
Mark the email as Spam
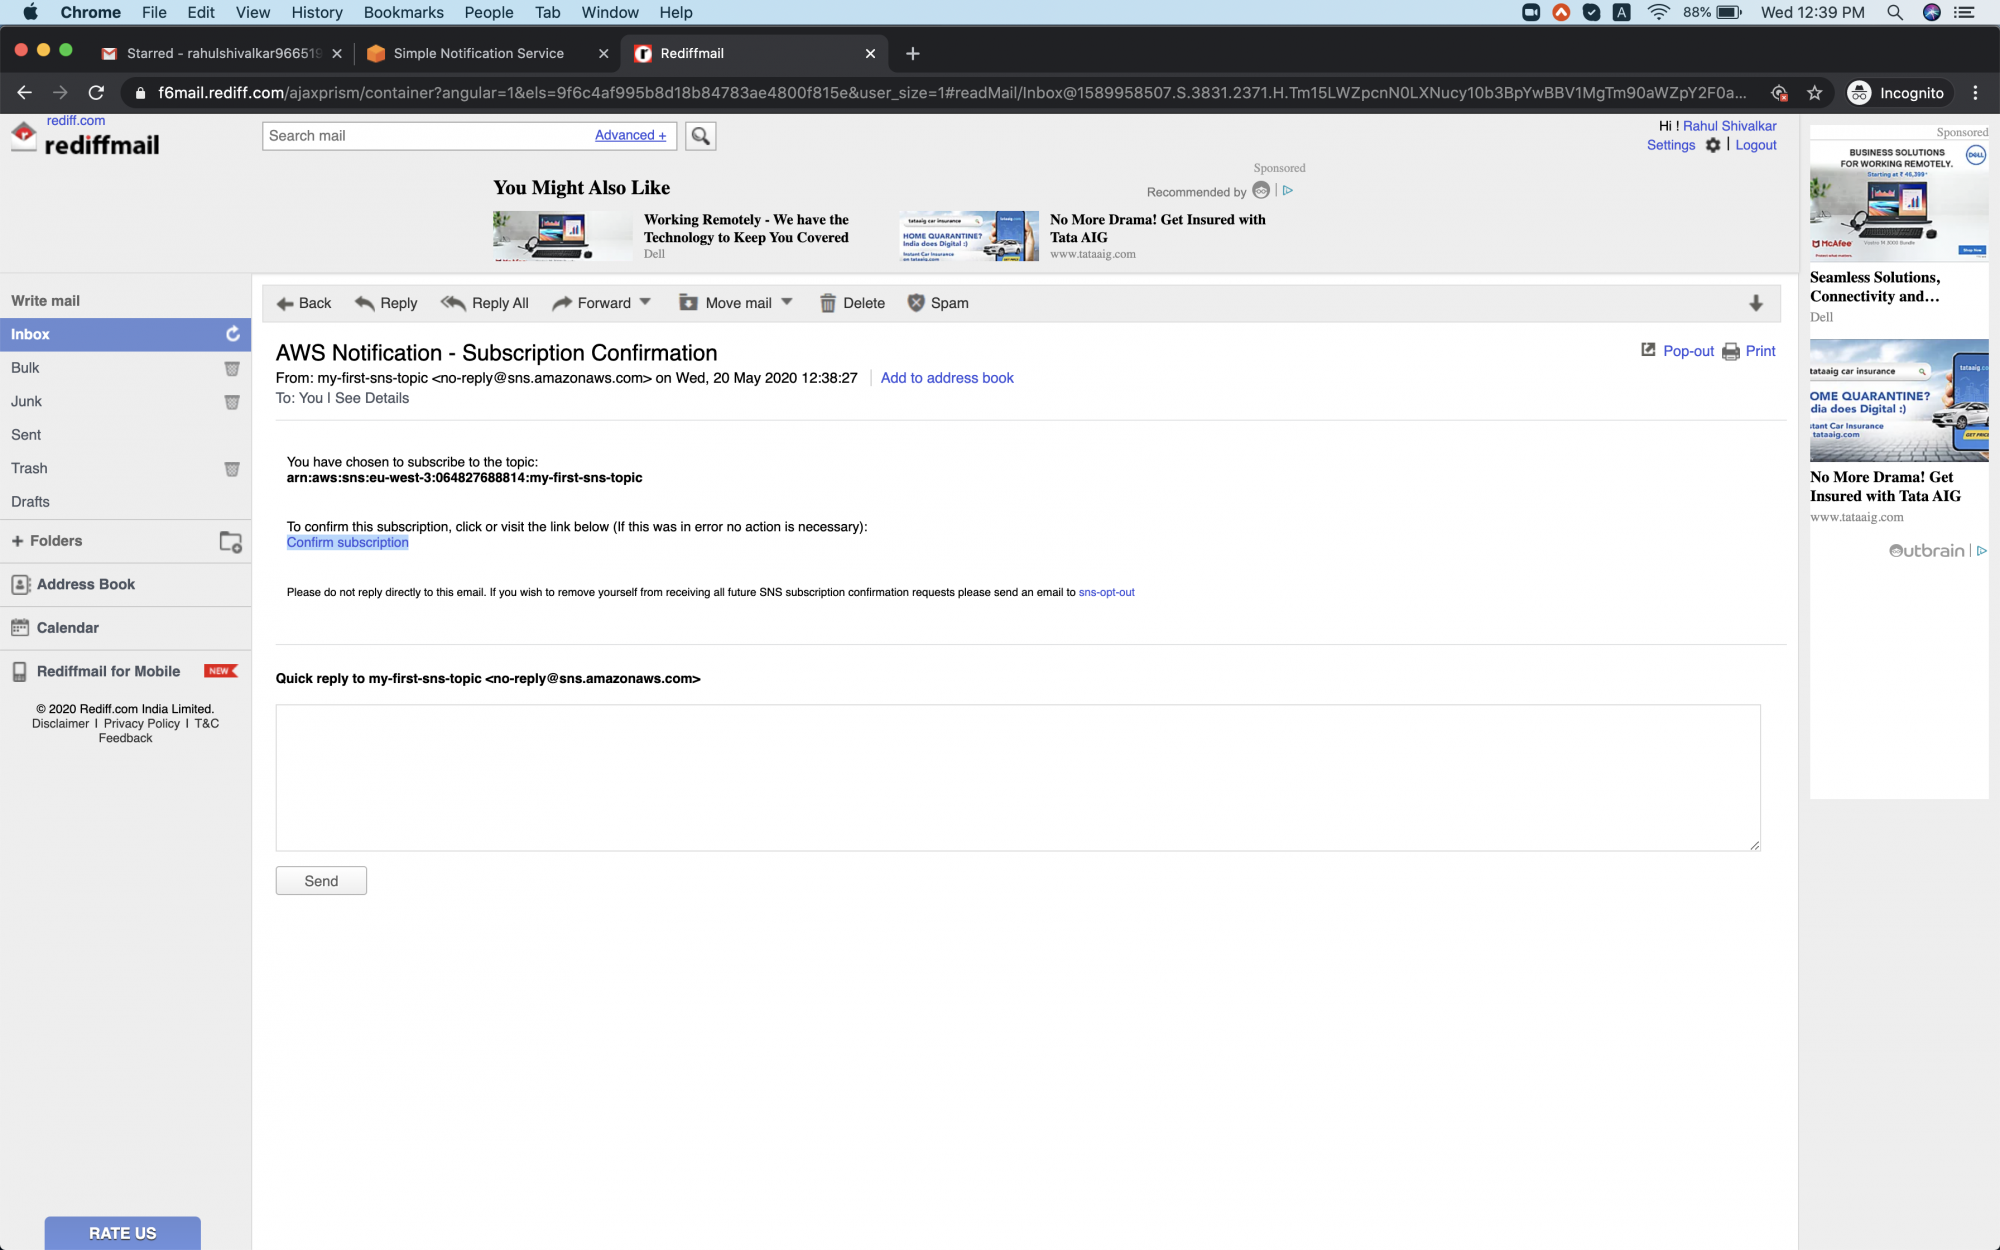click(938, 302)
